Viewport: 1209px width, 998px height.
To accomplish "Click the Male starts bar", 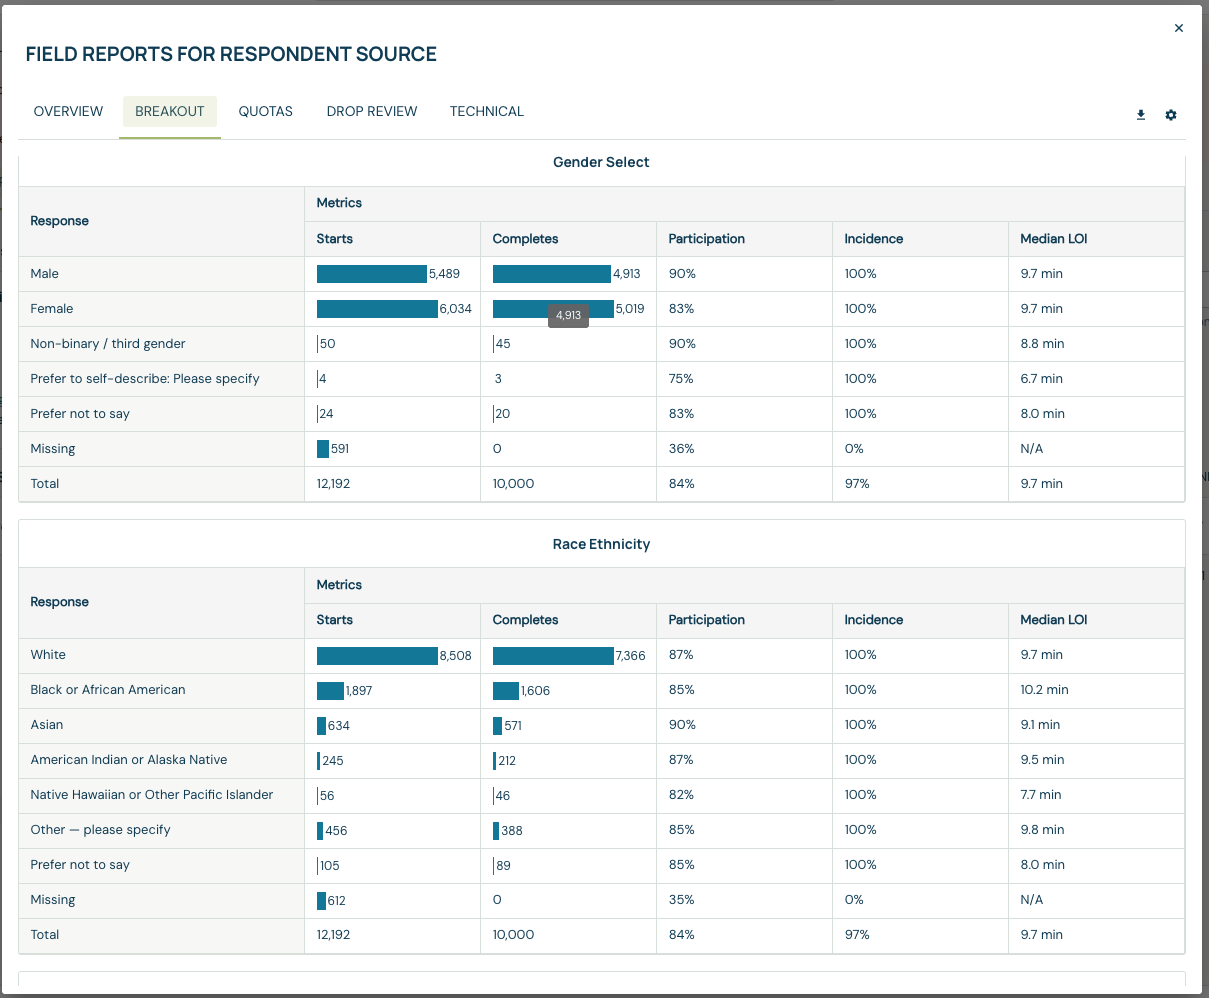I will click(x=372, y=274).
